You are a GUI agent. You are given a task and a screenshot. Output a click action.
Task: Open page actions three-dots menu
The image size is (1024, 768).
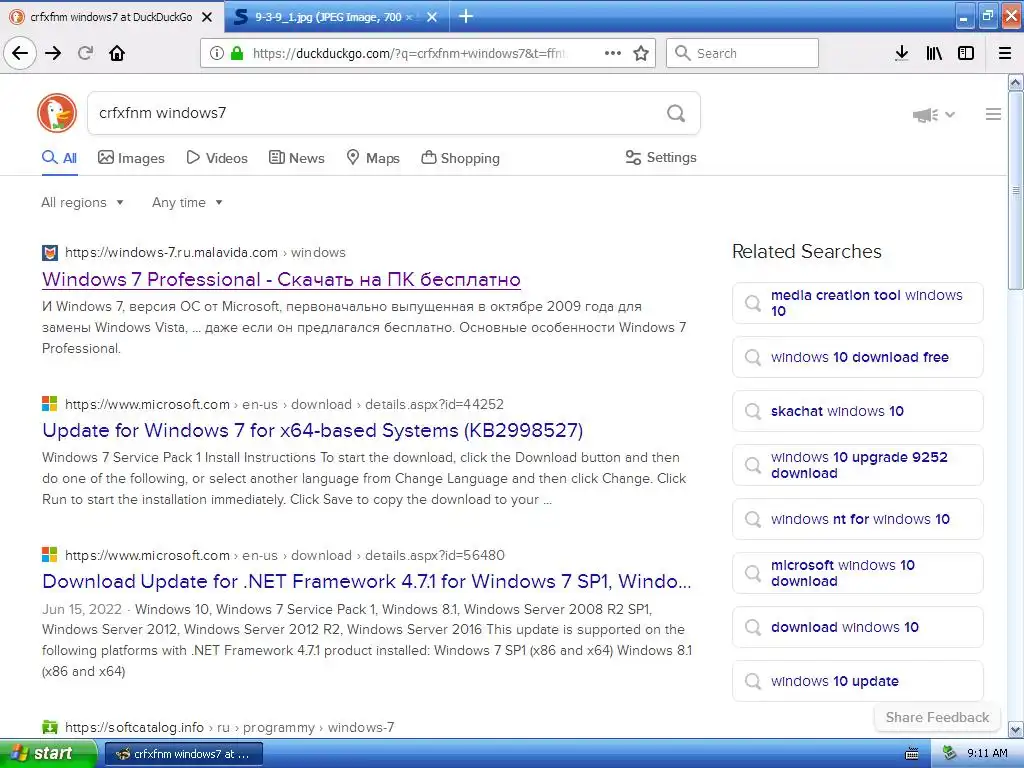tap(613, 53)
